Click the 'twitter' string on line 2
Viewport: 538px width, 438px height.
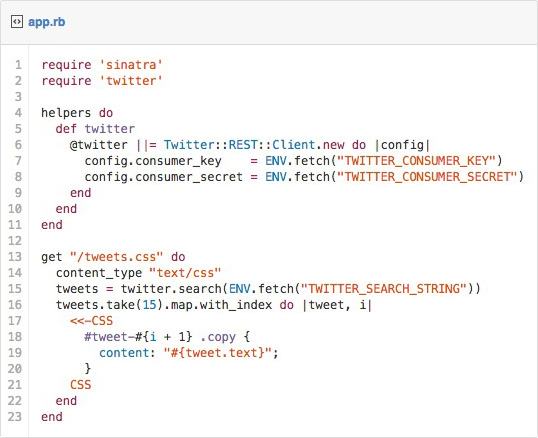(x=131, y=81)
